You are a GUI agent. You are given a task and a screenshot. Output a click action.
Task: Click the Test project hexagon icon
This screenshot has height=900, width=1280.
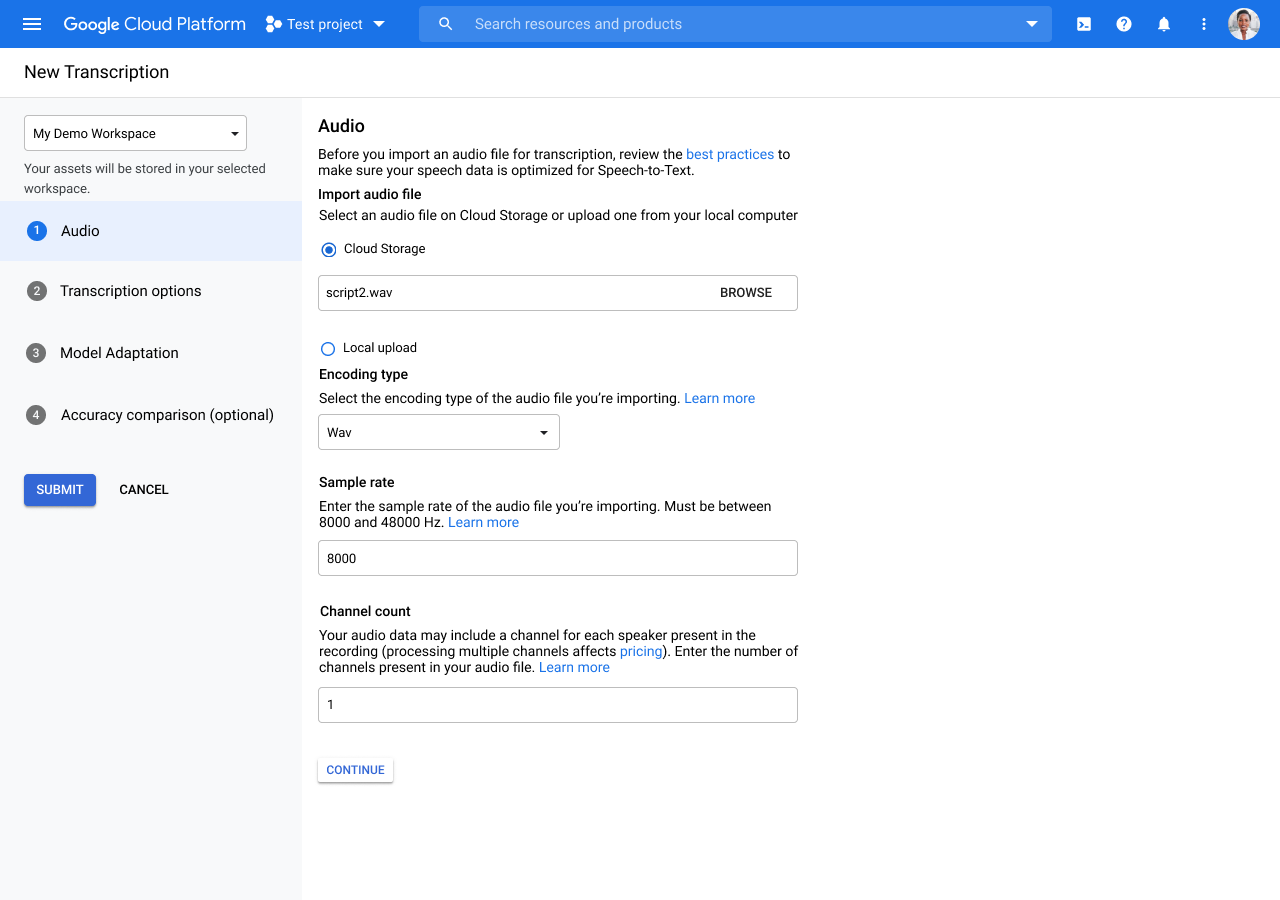pos(273,24)
